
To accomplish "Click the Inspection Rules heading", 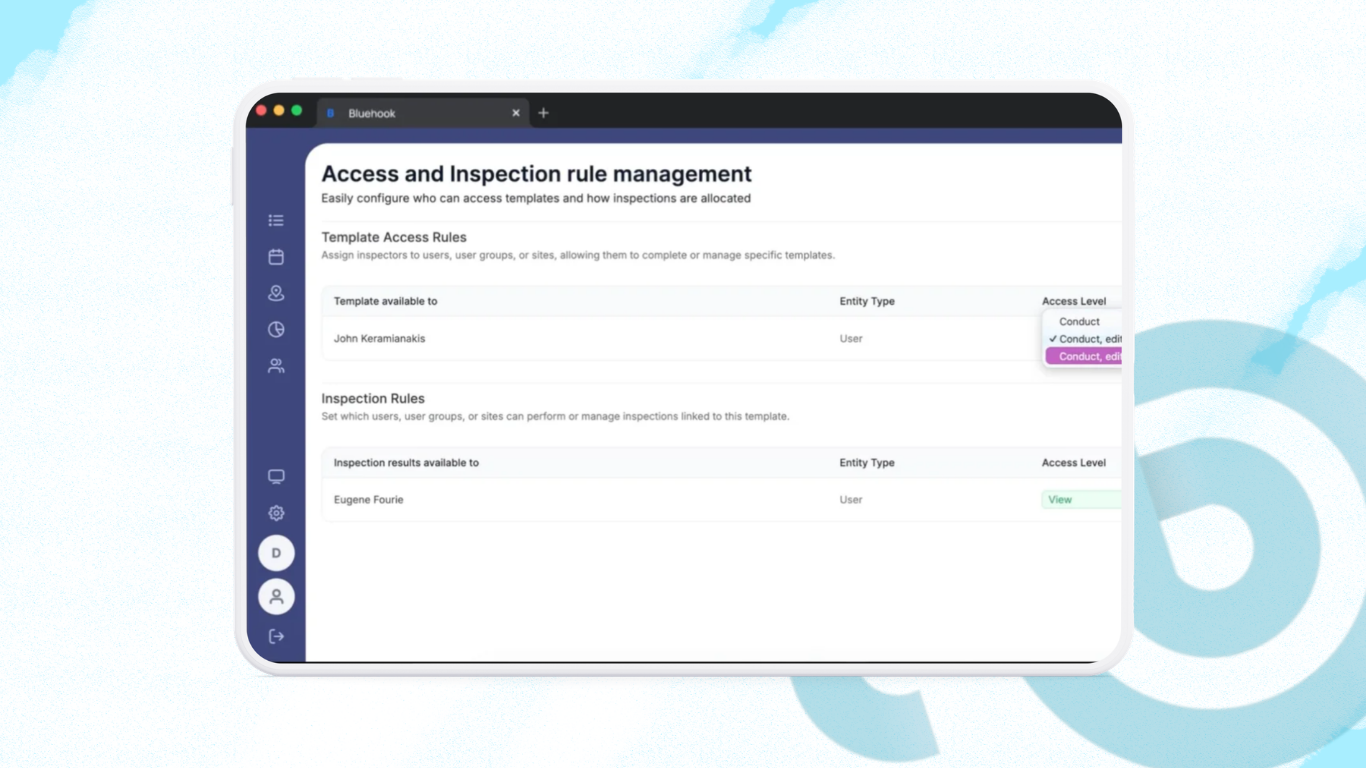I will pos(373,398).
